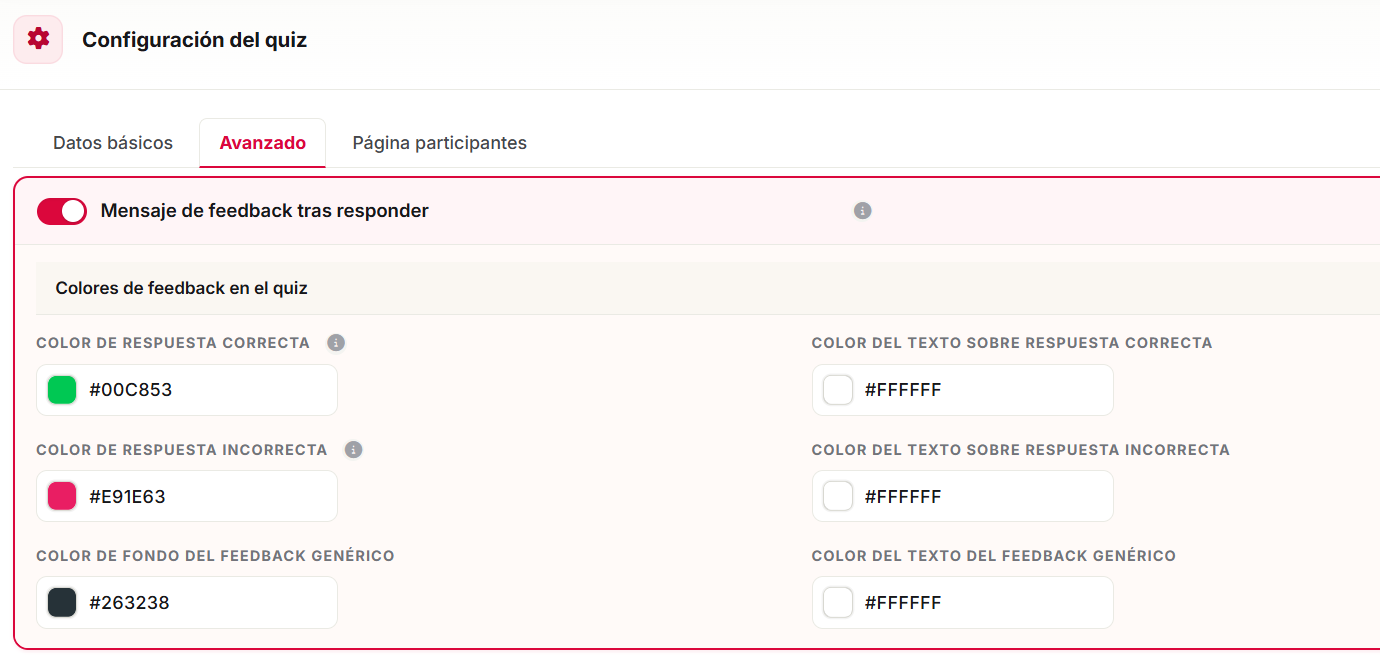Click hex field under texto sobre respuesta incorrecta
This screenshot has height=661, width=1380.
963,496
